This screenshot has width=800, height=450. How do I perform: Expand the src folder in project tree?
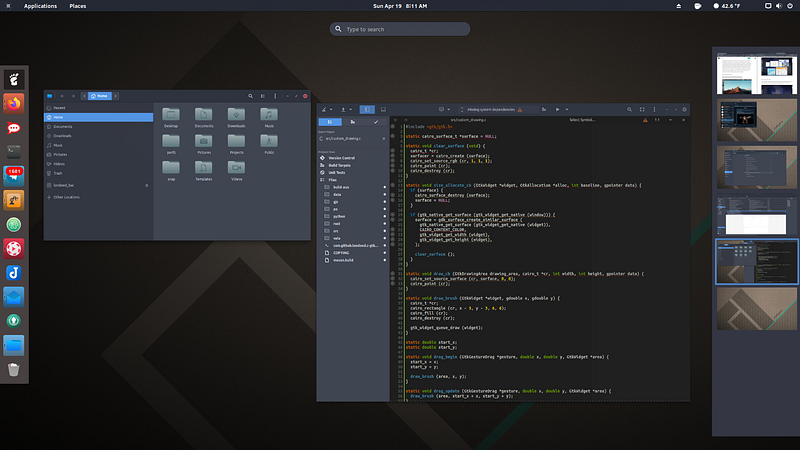pyautogui.click(x=335, y=230)
